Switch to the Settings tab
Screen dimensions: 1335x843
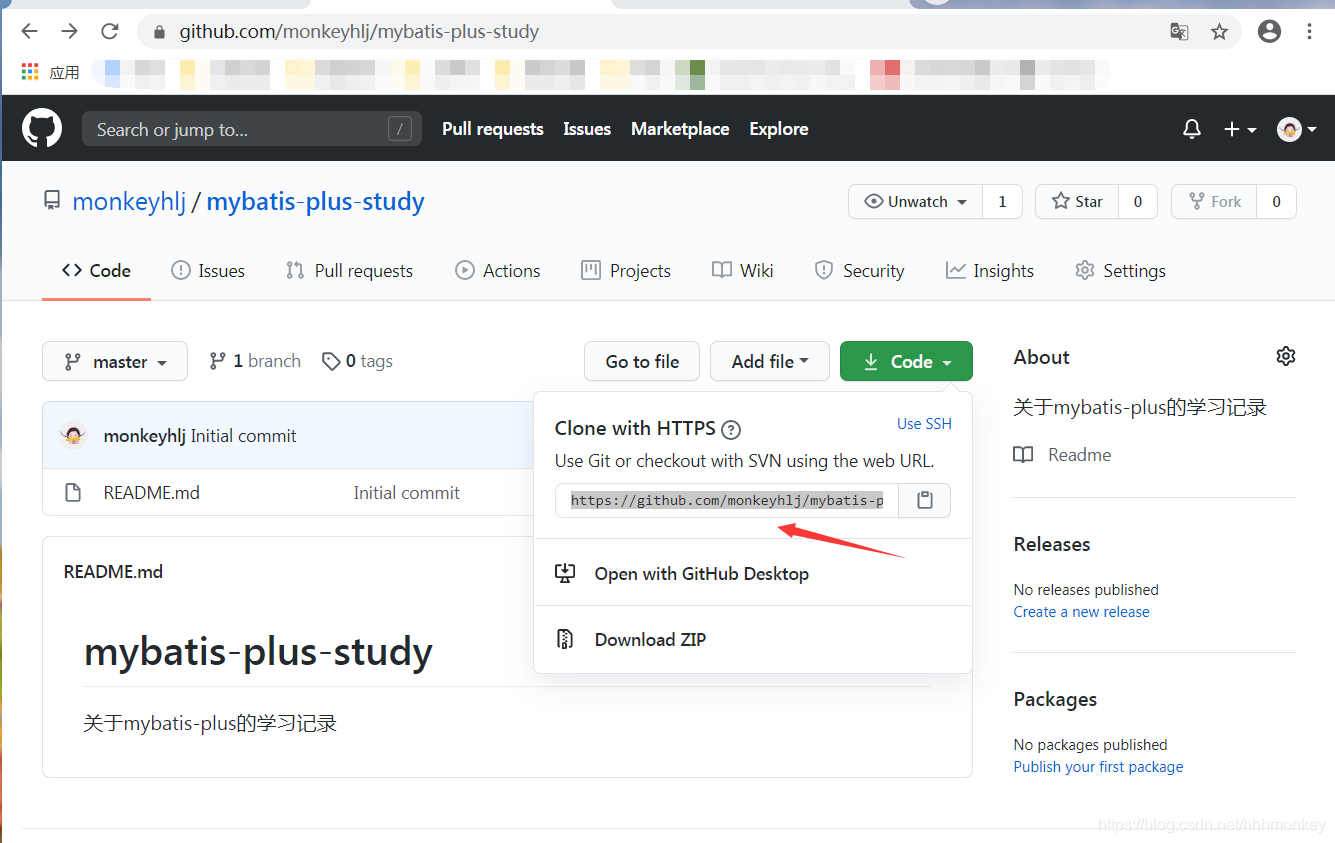pyautogui.click(x=1121, y=271)
